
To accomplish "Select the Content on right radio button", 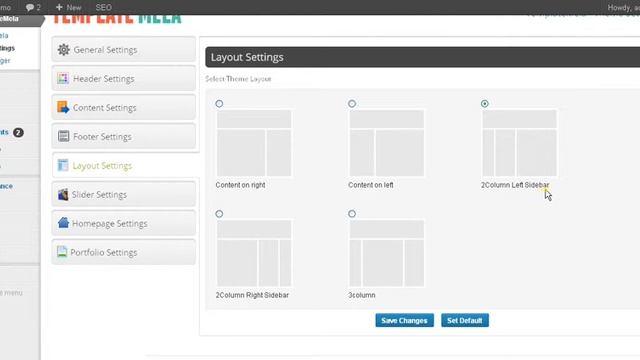I will point(219,104).
